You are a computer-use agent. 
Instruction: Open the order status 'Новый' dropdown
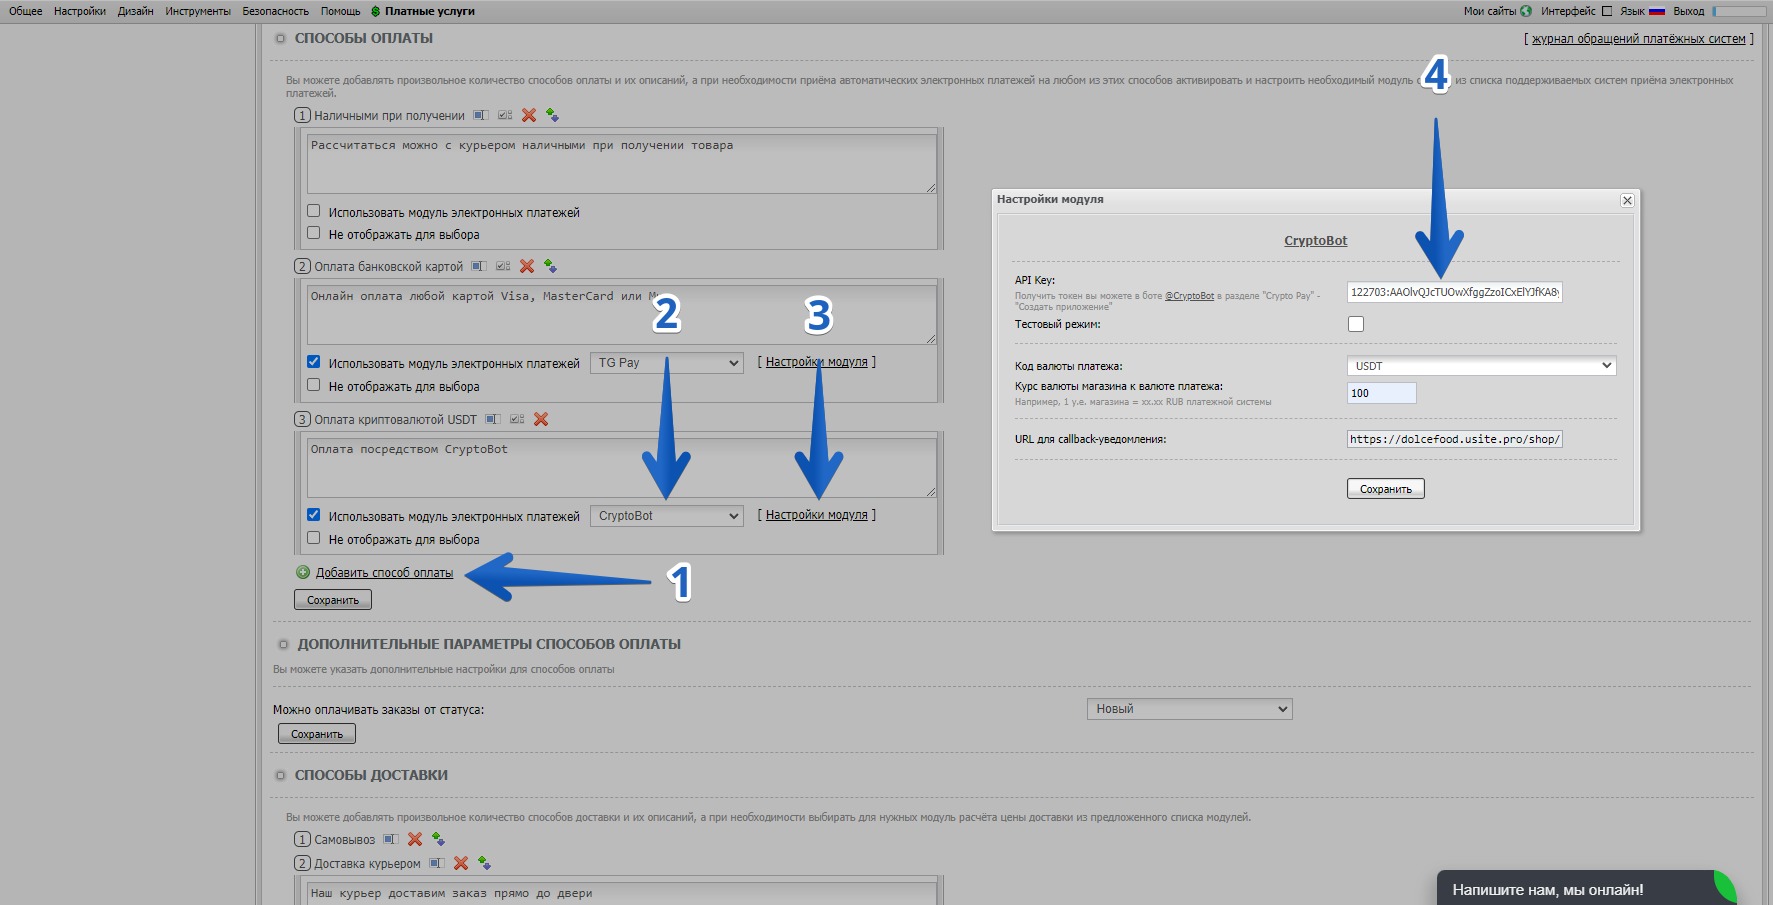(1189, 709)
